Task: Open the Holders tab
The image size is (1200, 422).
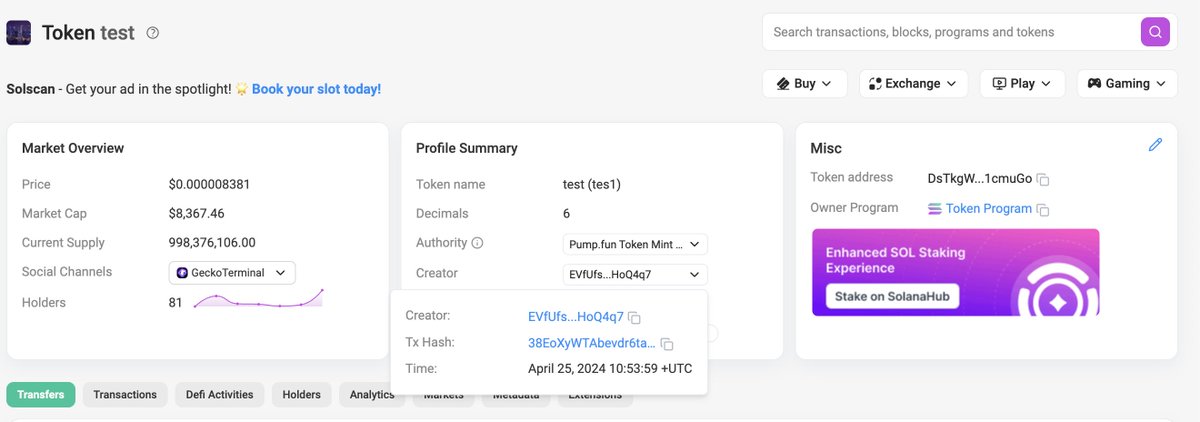Action: pos(301,394)
